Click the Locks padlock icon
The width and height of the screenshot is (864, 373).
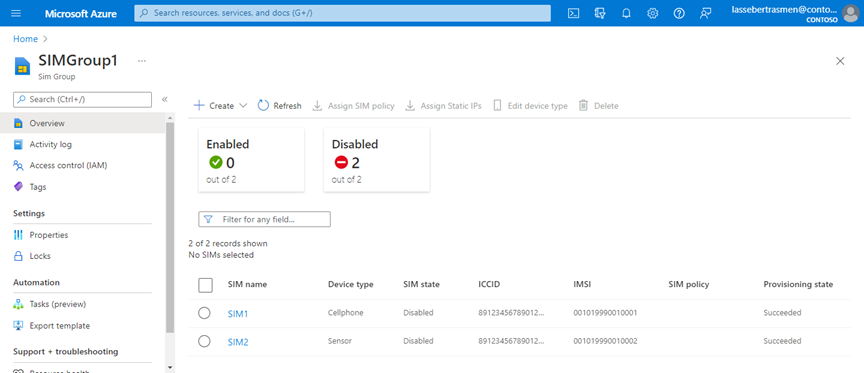coord(18,256)
